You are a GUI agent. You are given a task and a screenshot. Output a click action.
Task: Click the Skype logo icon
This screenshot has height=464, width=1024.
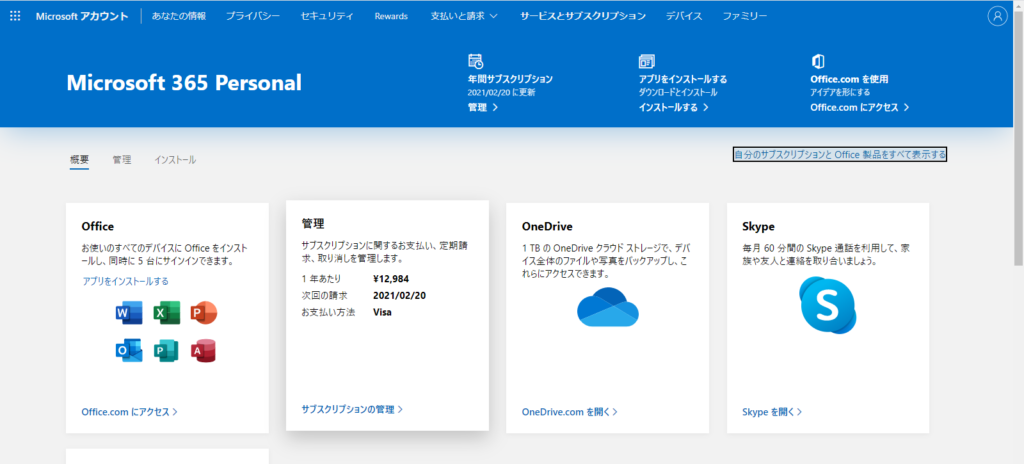coord(828,305)
